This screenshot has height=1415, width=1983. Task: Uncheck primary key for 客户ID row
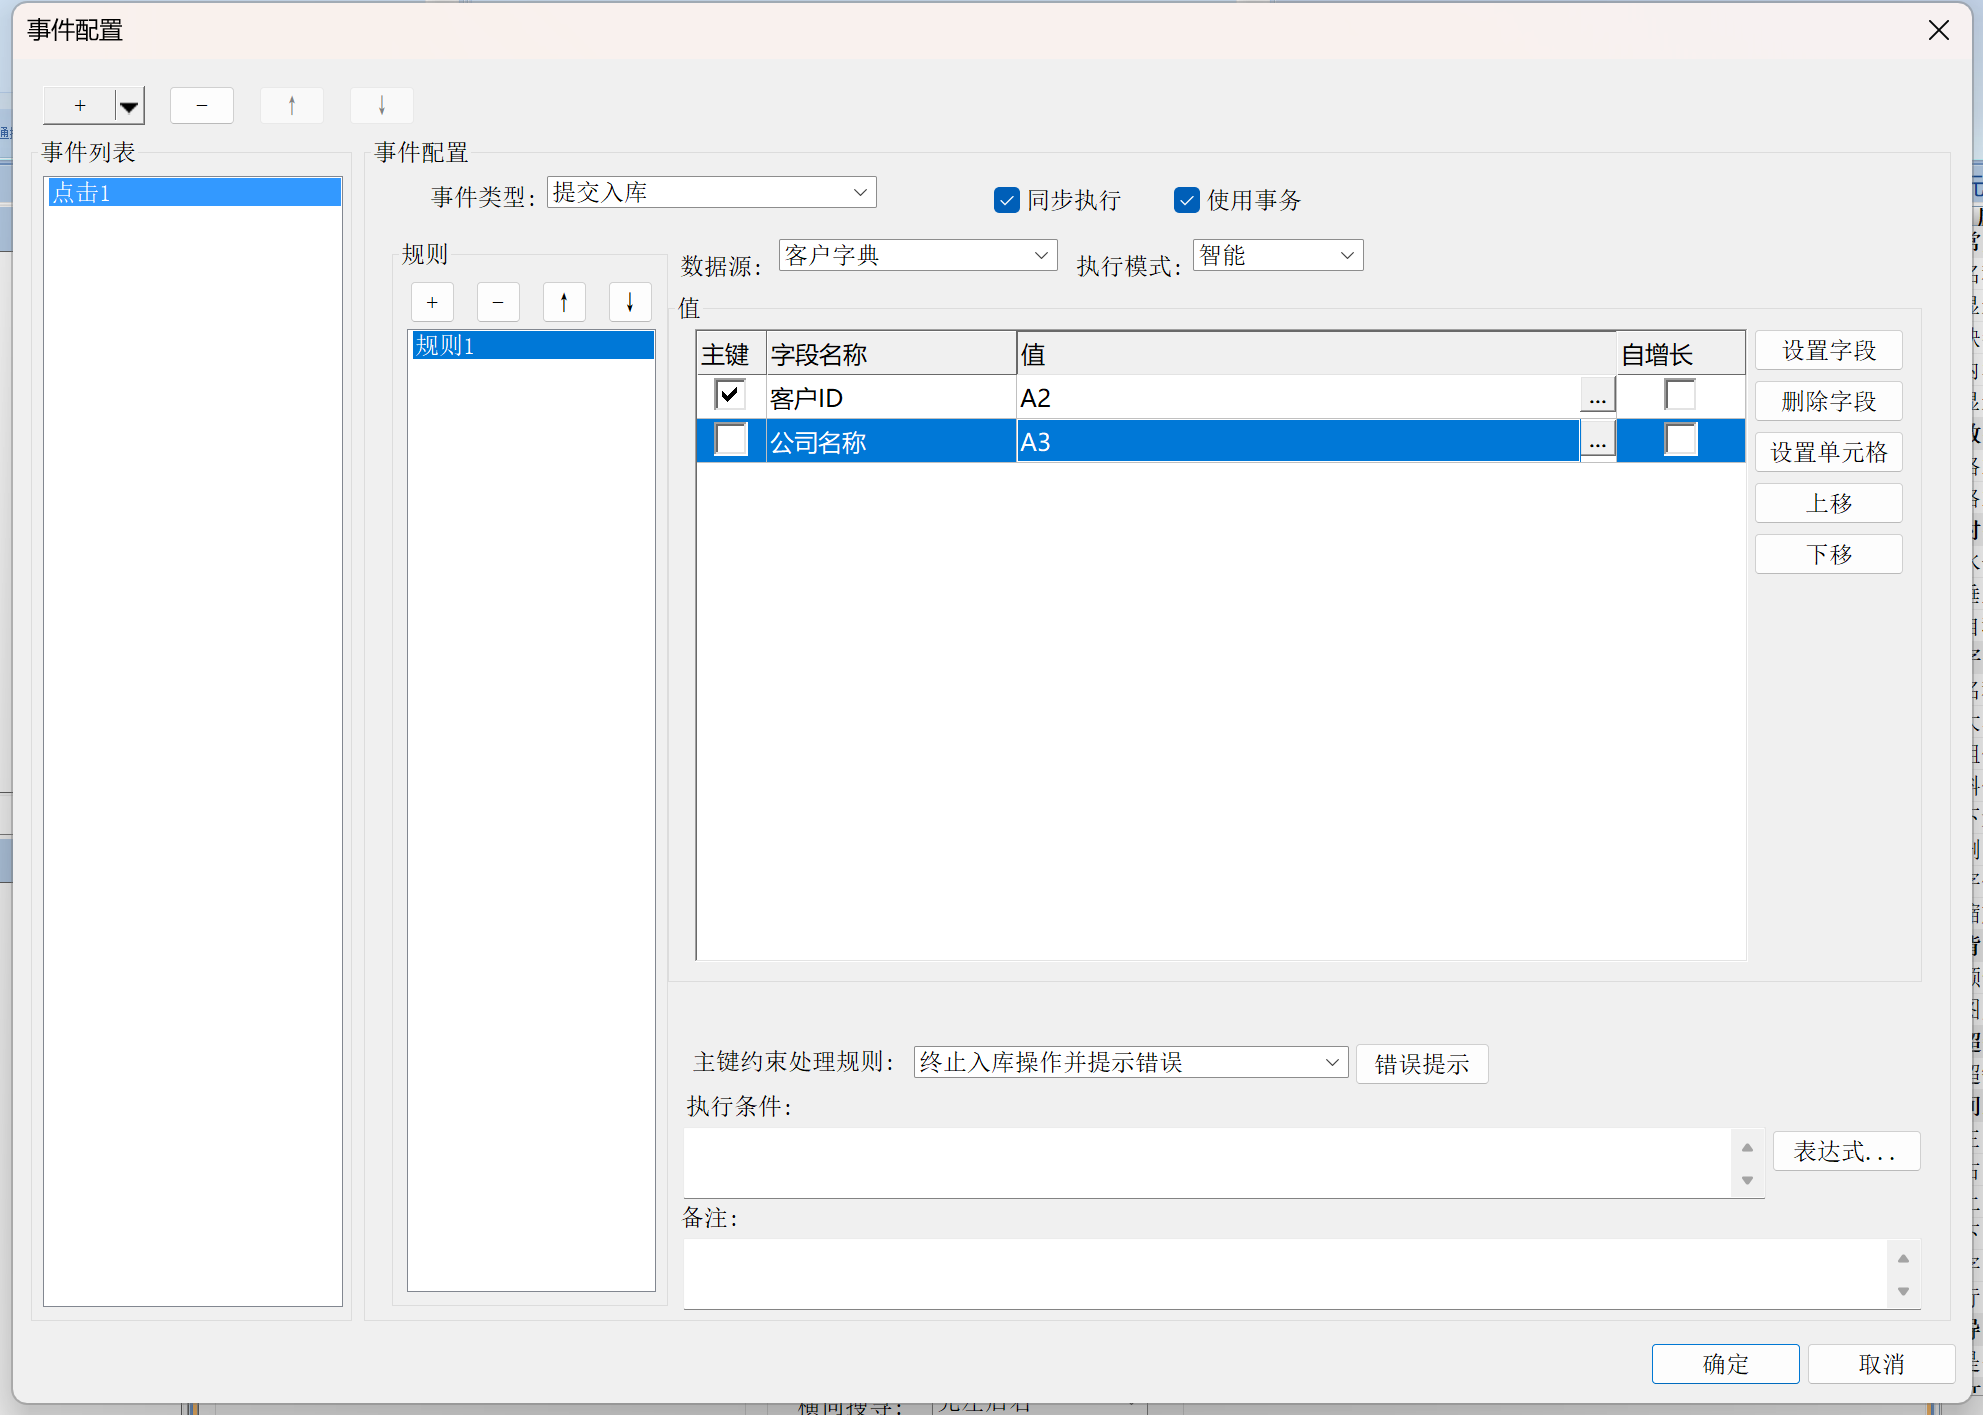pos(731,396)
